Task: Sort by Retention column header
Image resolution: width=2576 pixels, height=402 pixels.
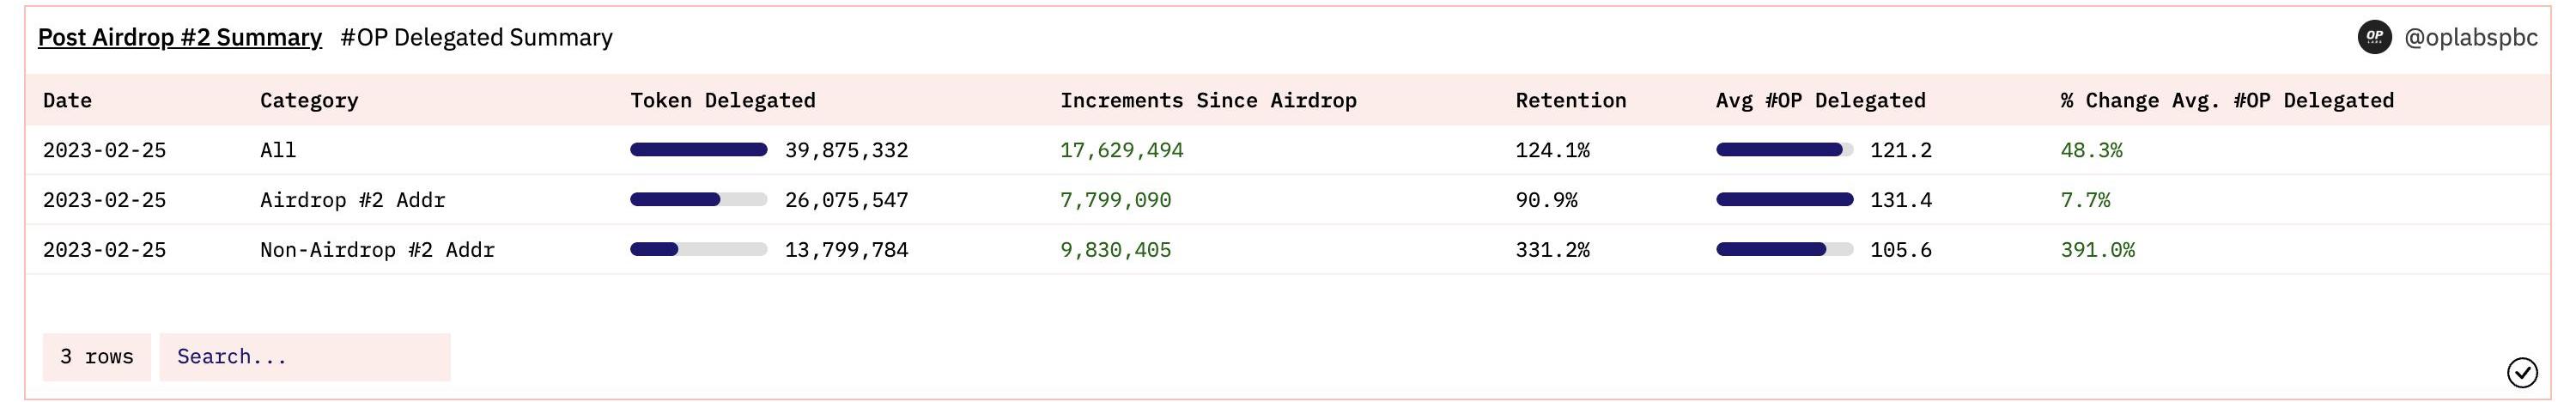Action: click(1571, 100)
